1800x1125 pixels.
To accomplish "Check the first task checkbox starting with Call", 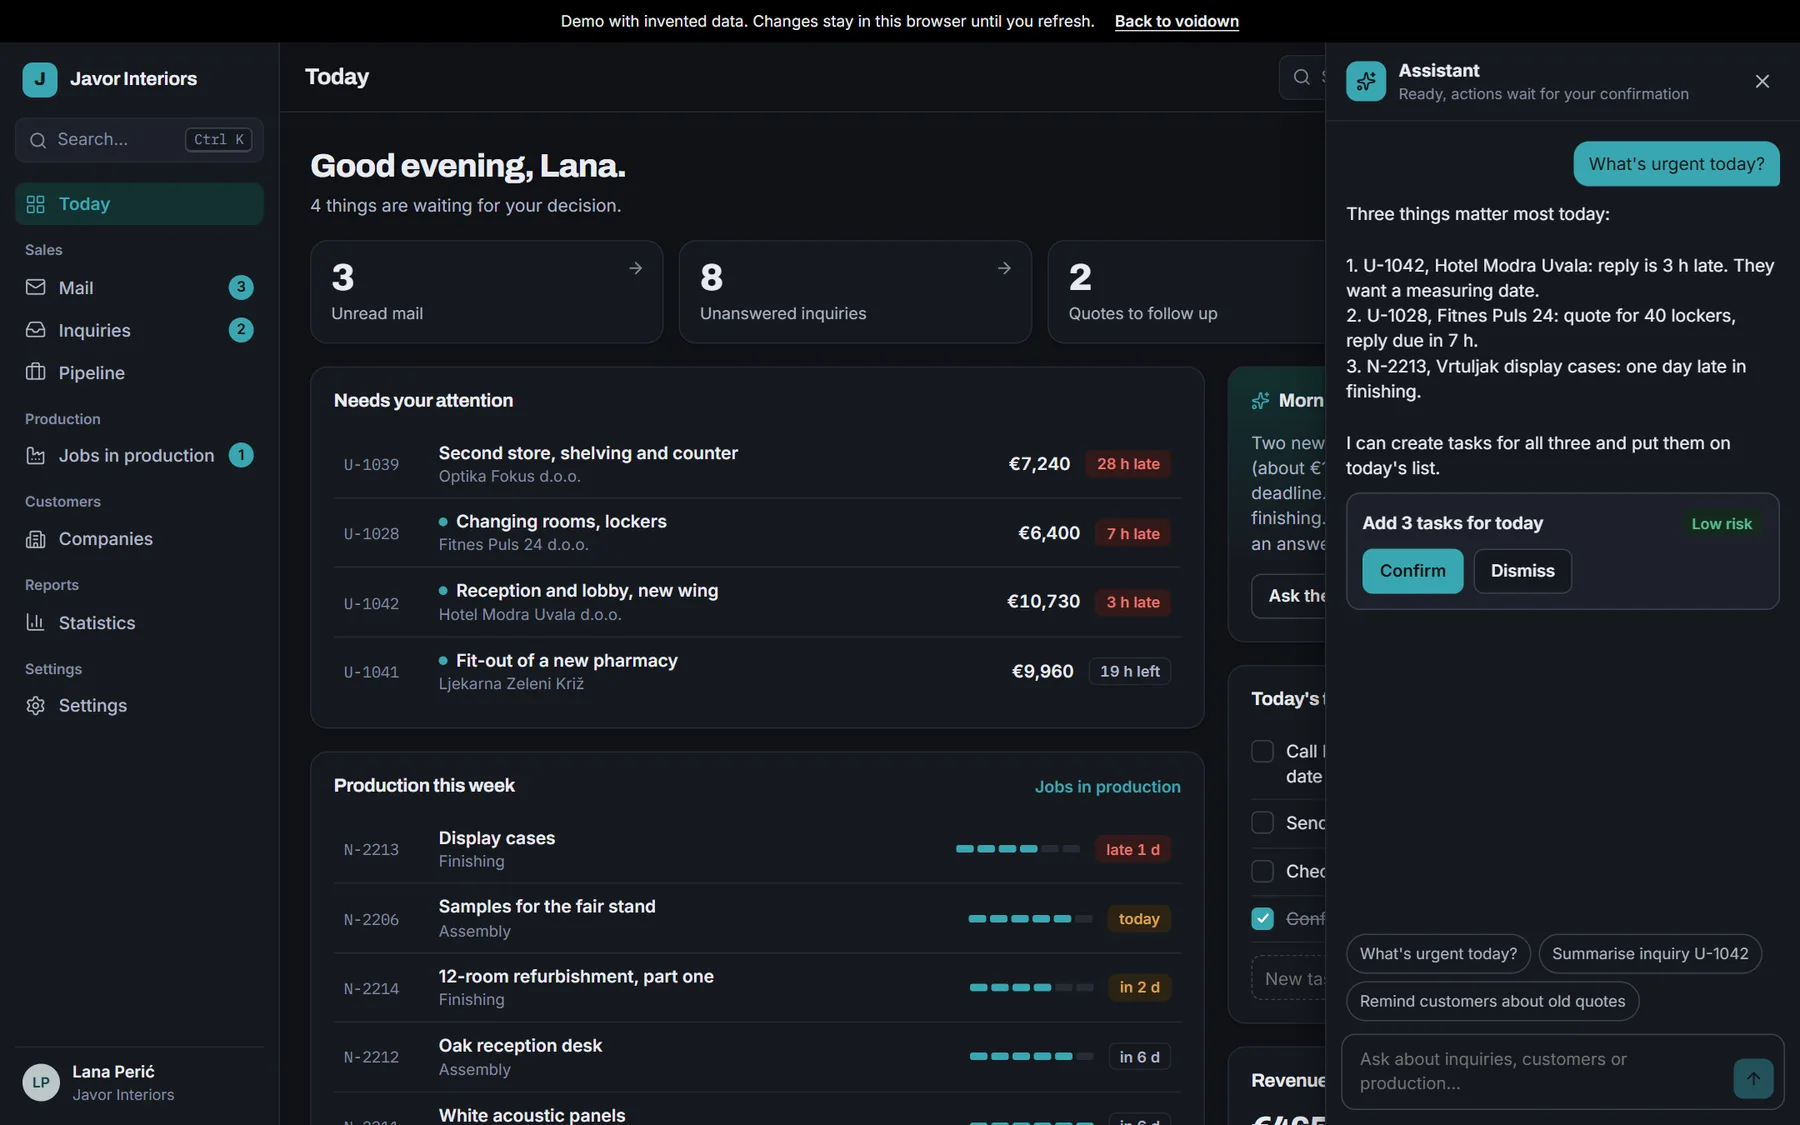I will 1262,751.
